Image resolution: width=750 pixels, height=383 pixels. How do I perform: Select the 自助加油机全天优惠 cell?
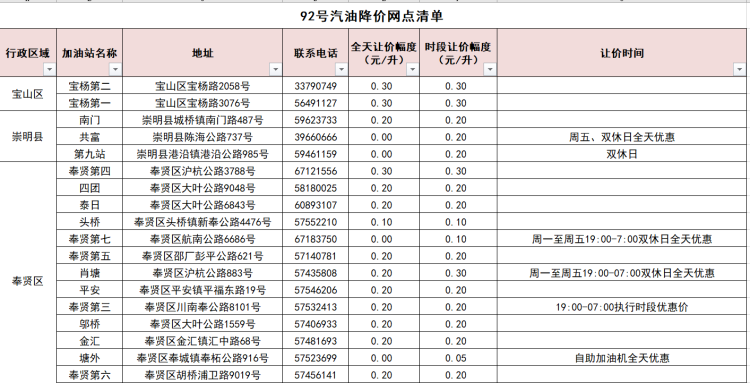622,358
